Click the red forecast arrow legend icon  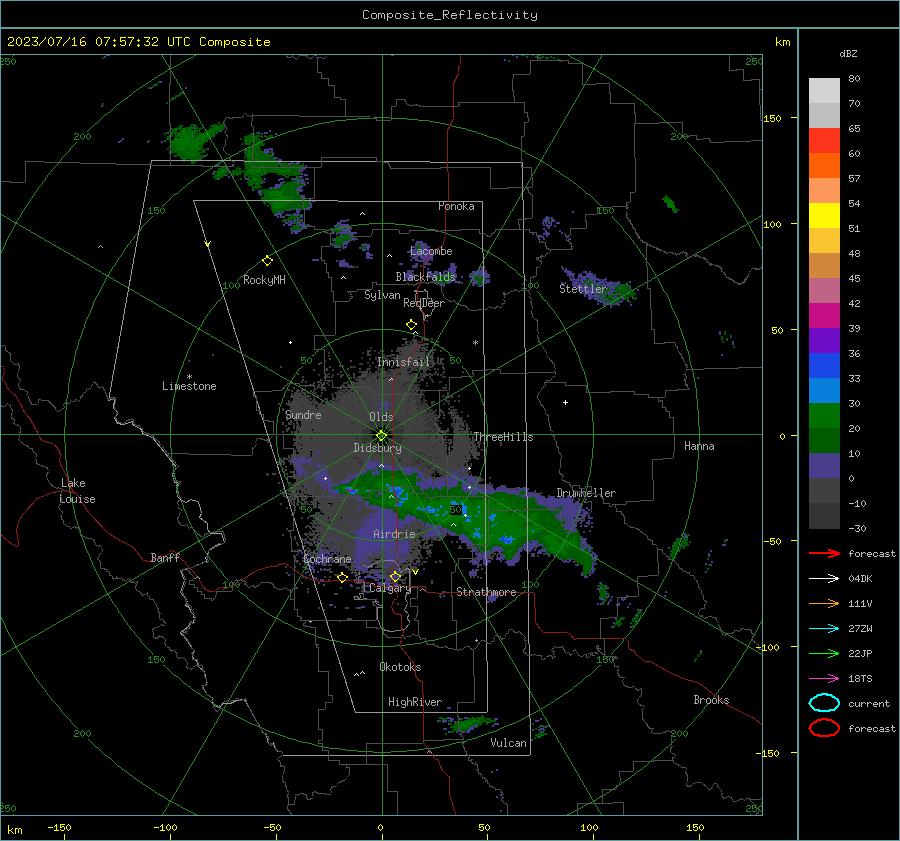tap(824, 553)
